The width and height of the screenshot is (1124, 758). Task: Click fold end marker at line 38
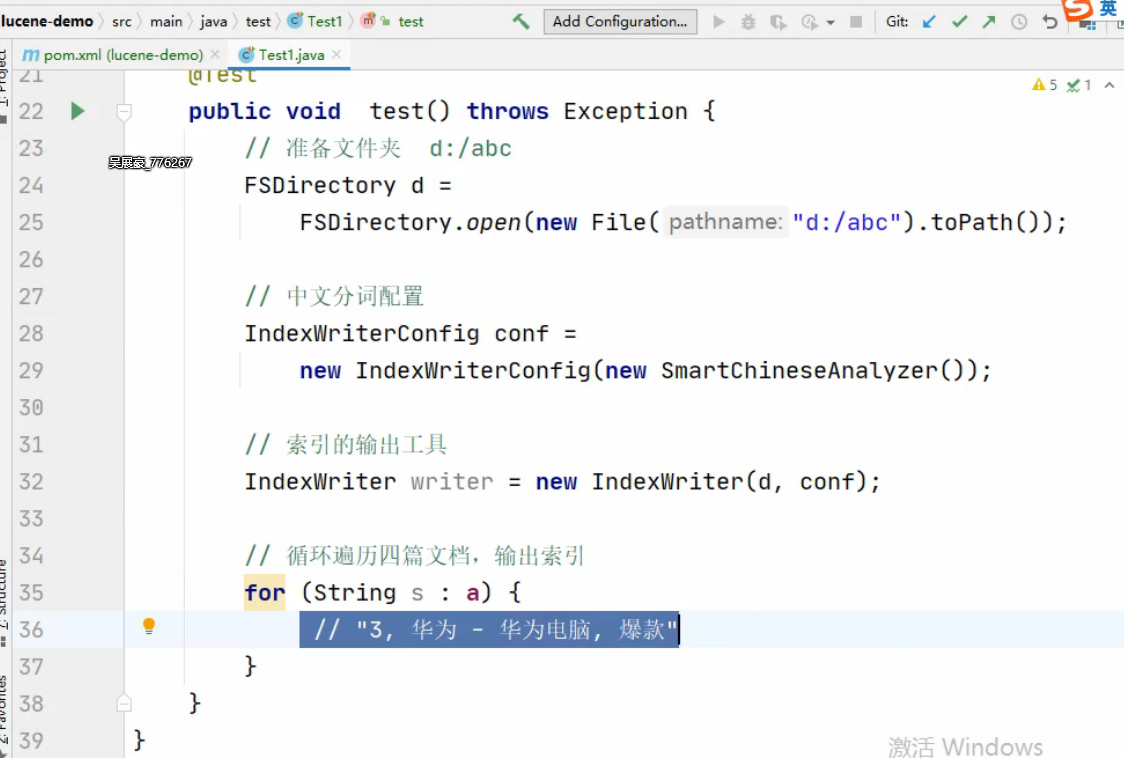tap(124, 703)
